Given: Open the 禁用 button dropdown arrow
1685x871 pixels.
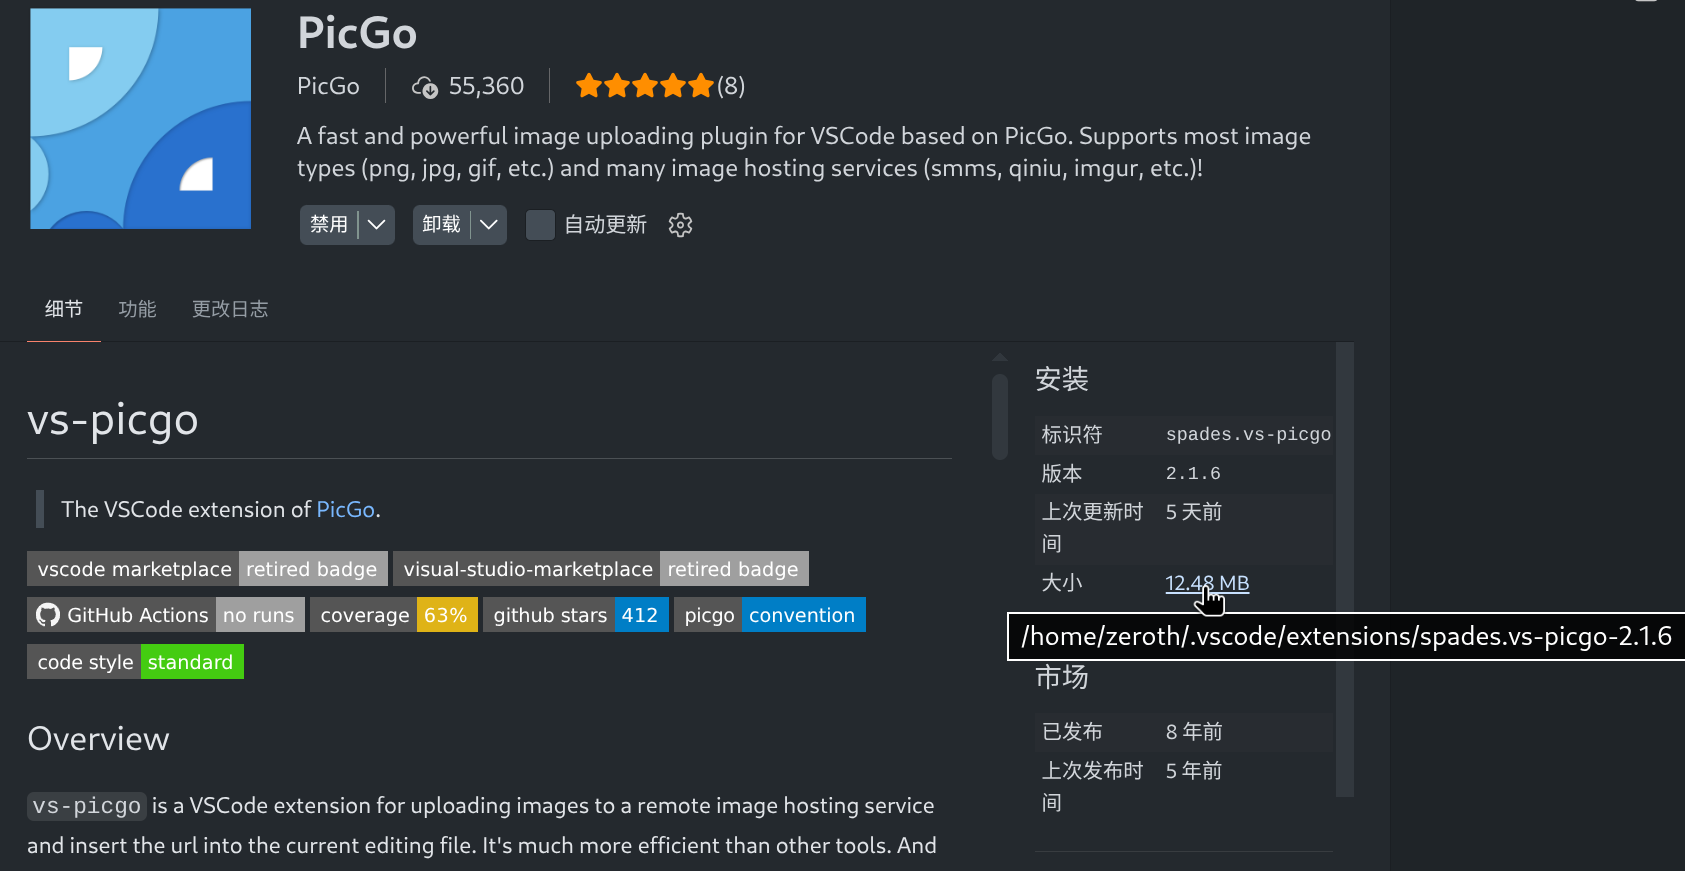Looking at the screenshot, I should pyautogui.click(x=376, y=225).
